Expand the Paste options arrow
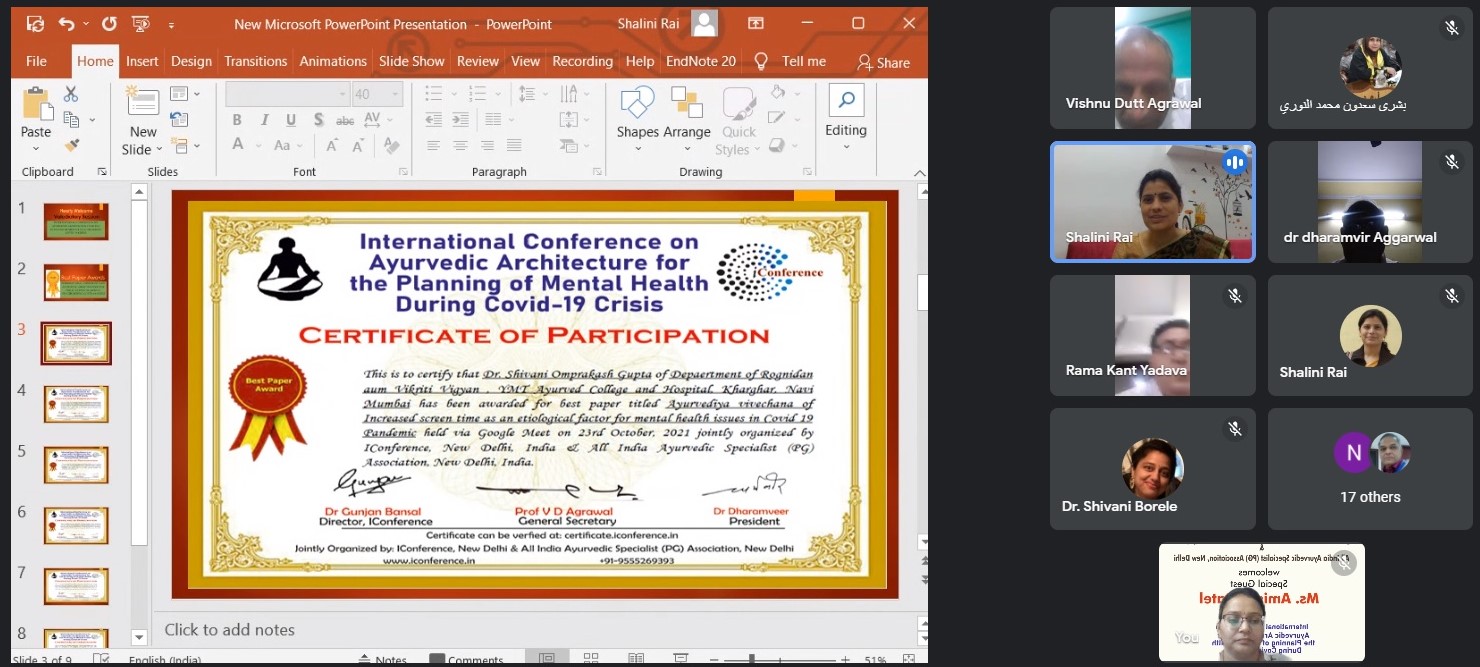 pos(36,147)
